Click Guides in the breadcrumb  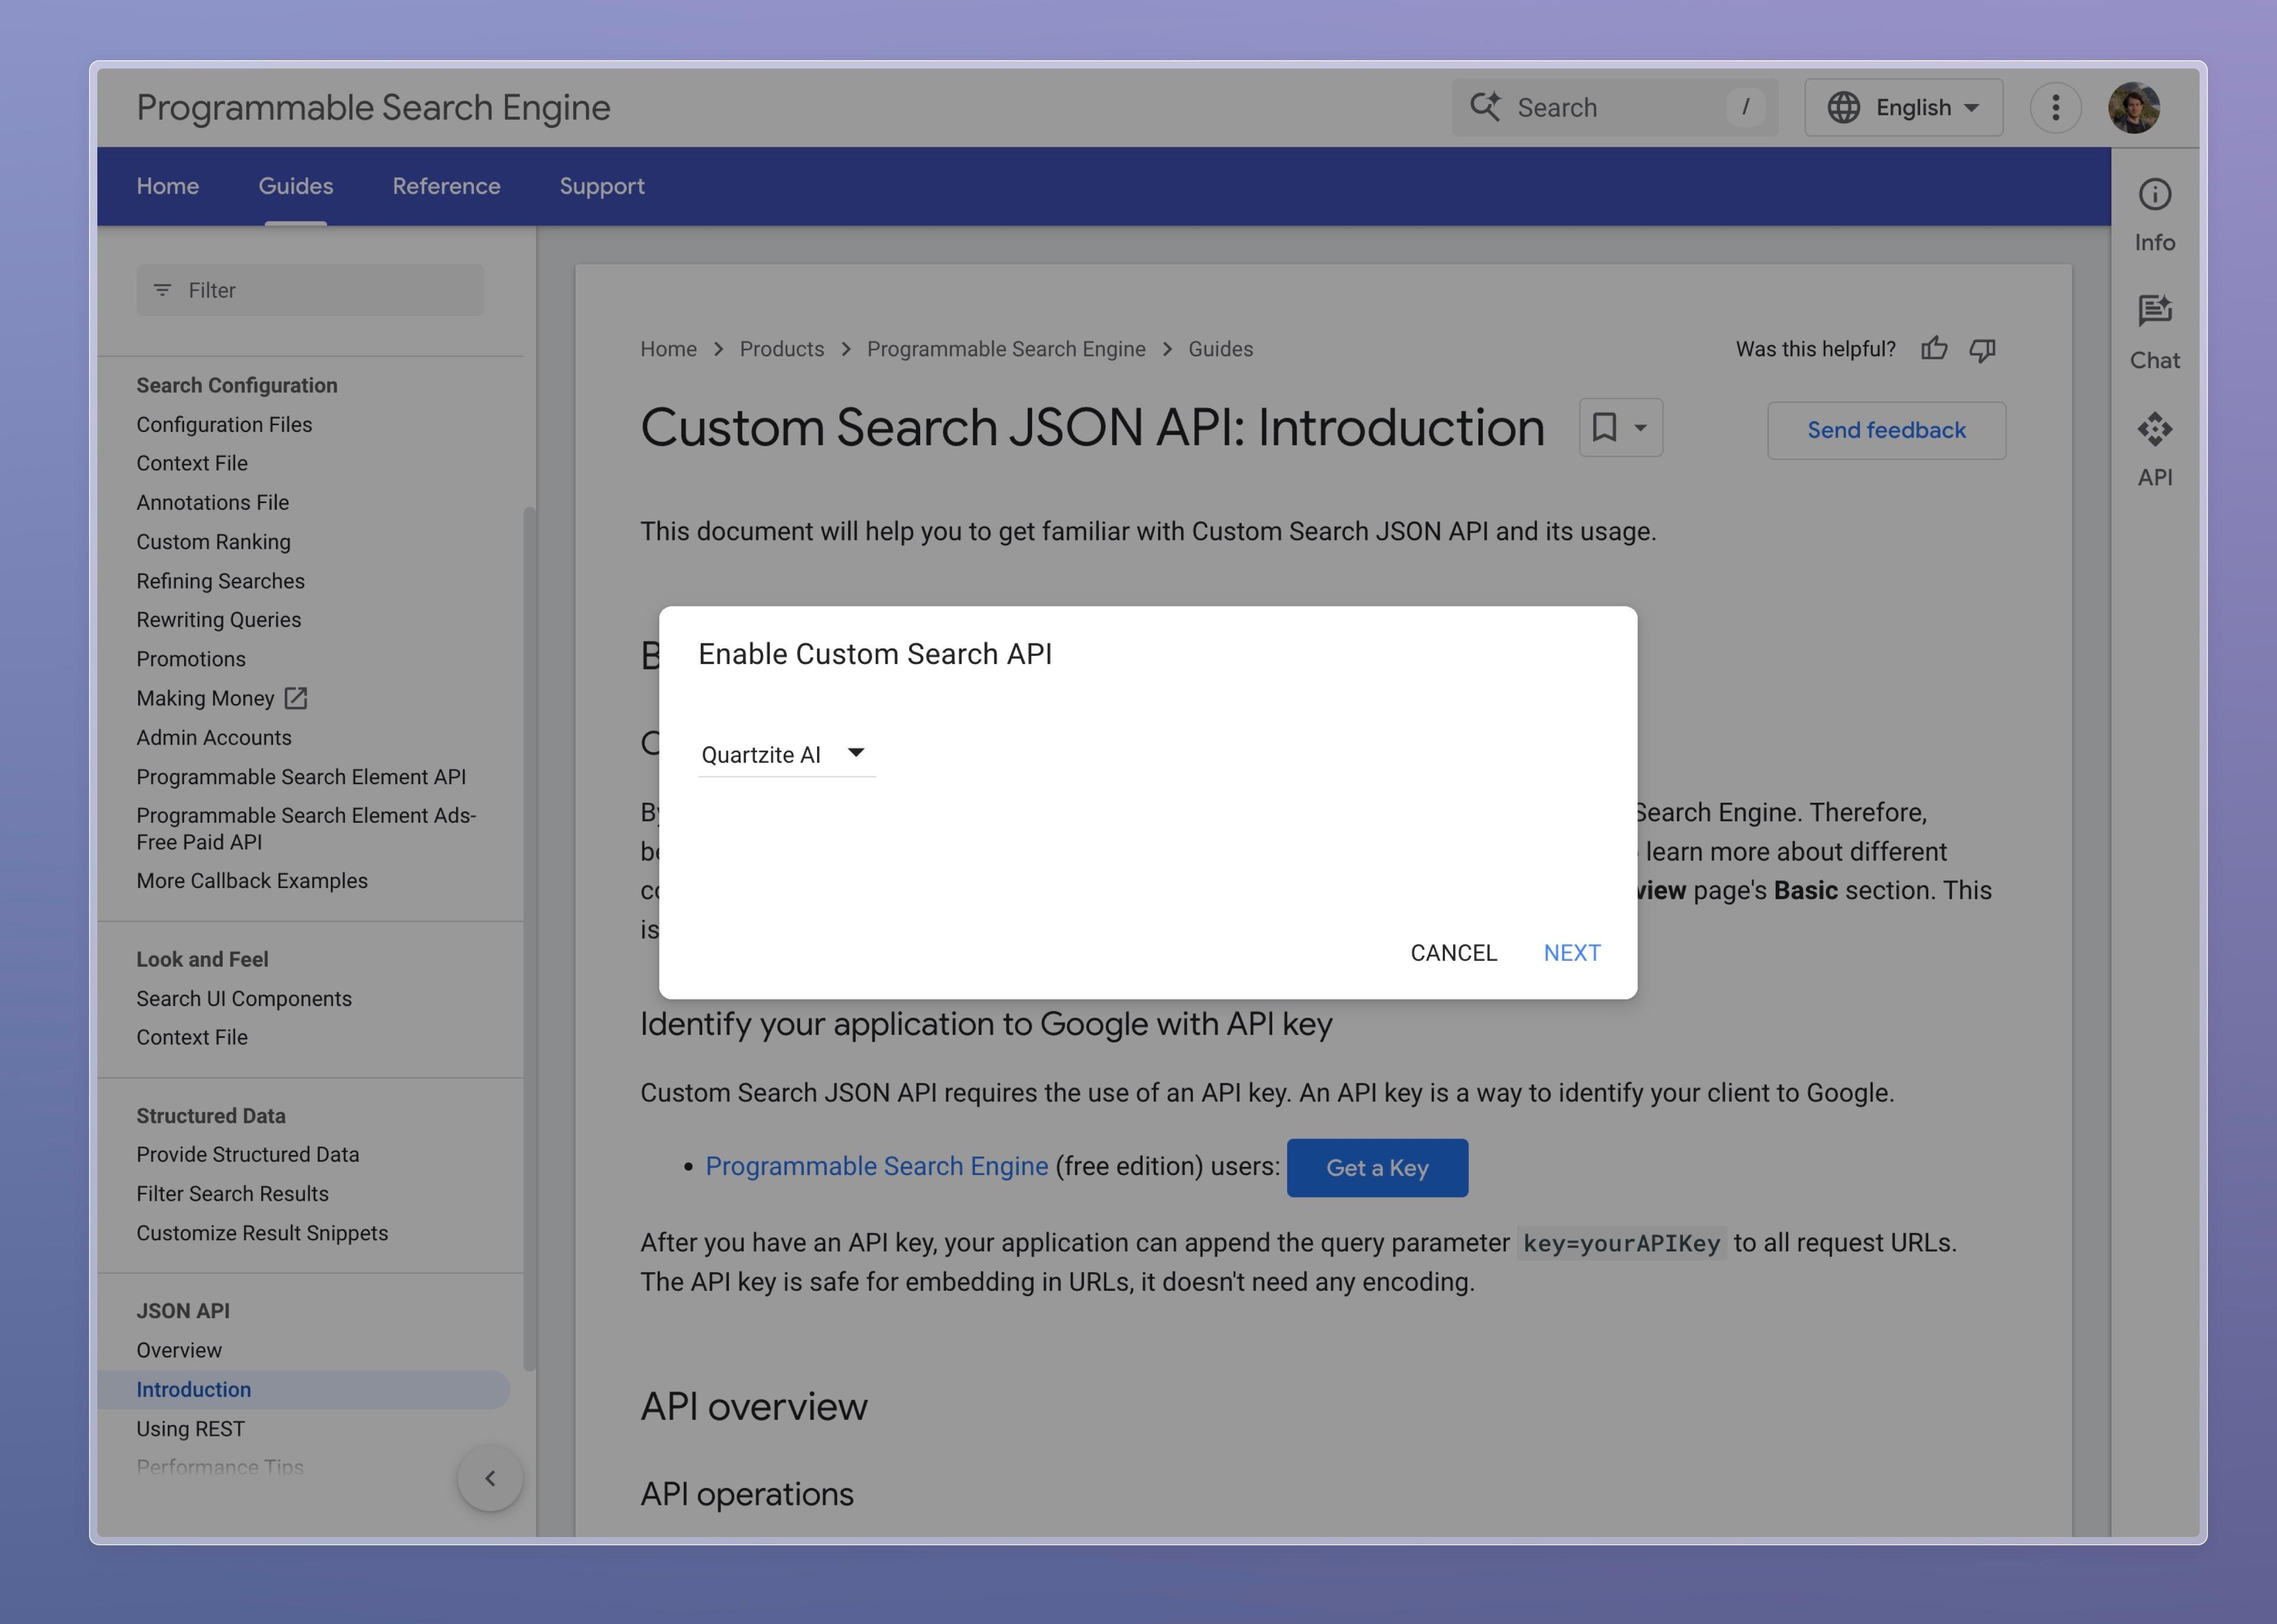click(1220, 349)
